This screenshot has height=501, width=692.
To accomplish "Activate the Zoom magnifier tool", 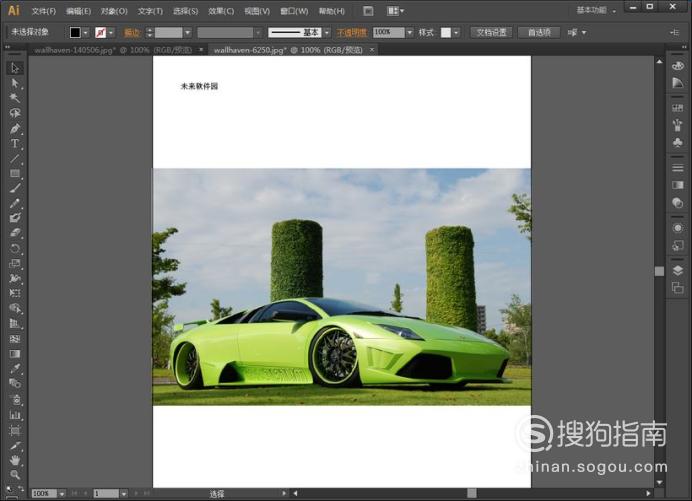I will (x=15, y=475).
